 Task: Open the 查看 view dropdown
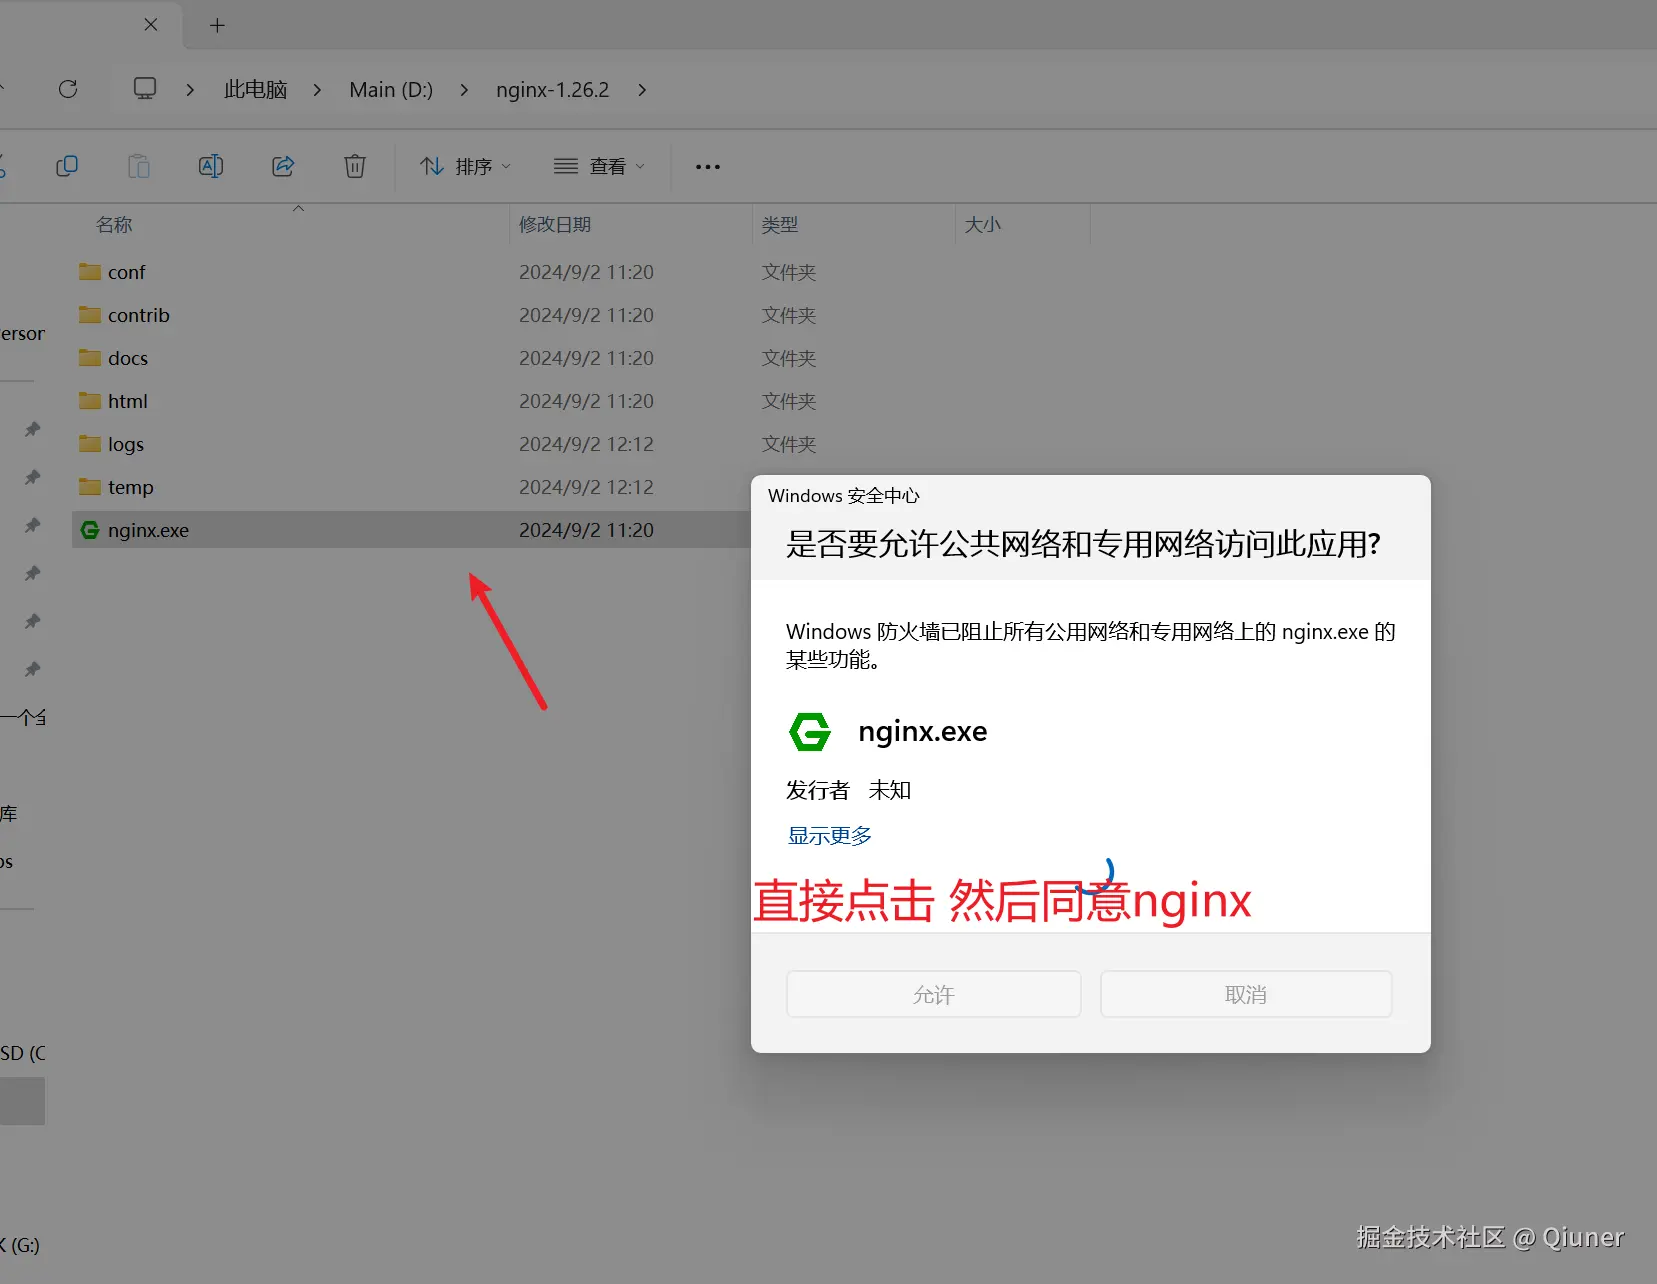pyautogui.click(x=599, y=166)
